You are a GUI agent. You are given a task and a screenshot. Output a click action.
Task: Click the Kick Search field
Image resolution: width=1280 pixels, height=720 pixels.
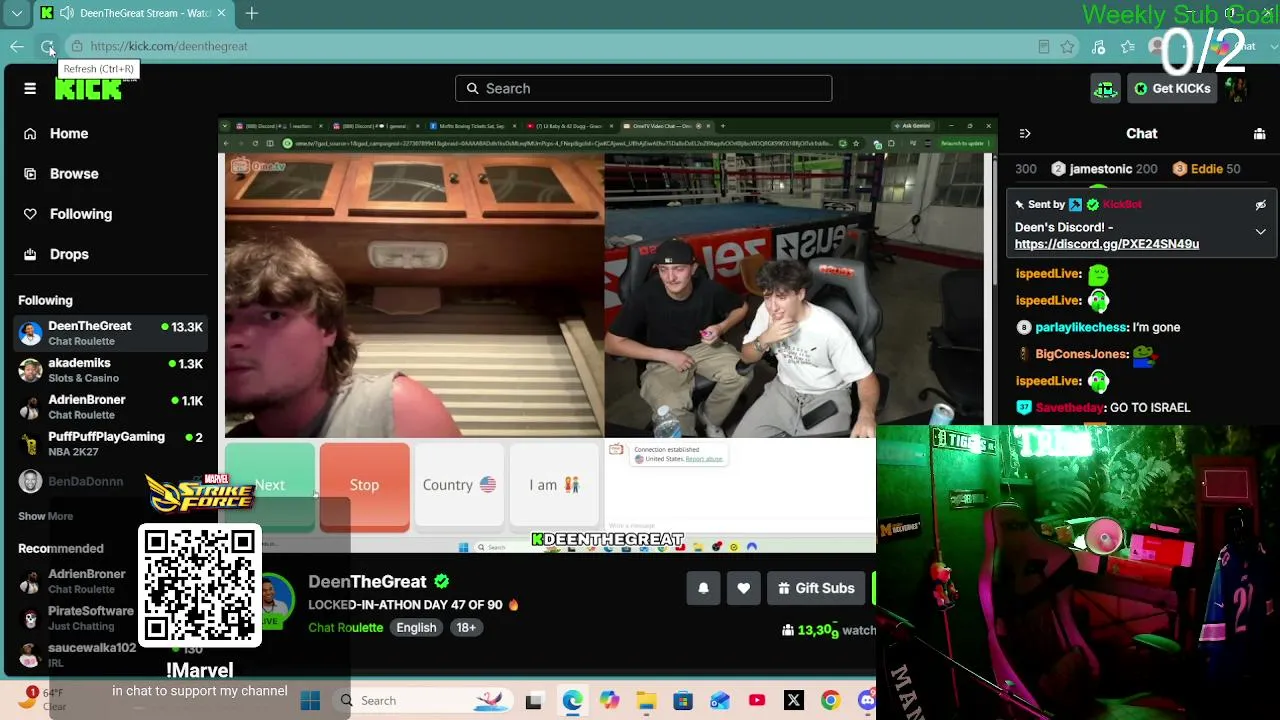pyautogui.click(x=643, y=89)
